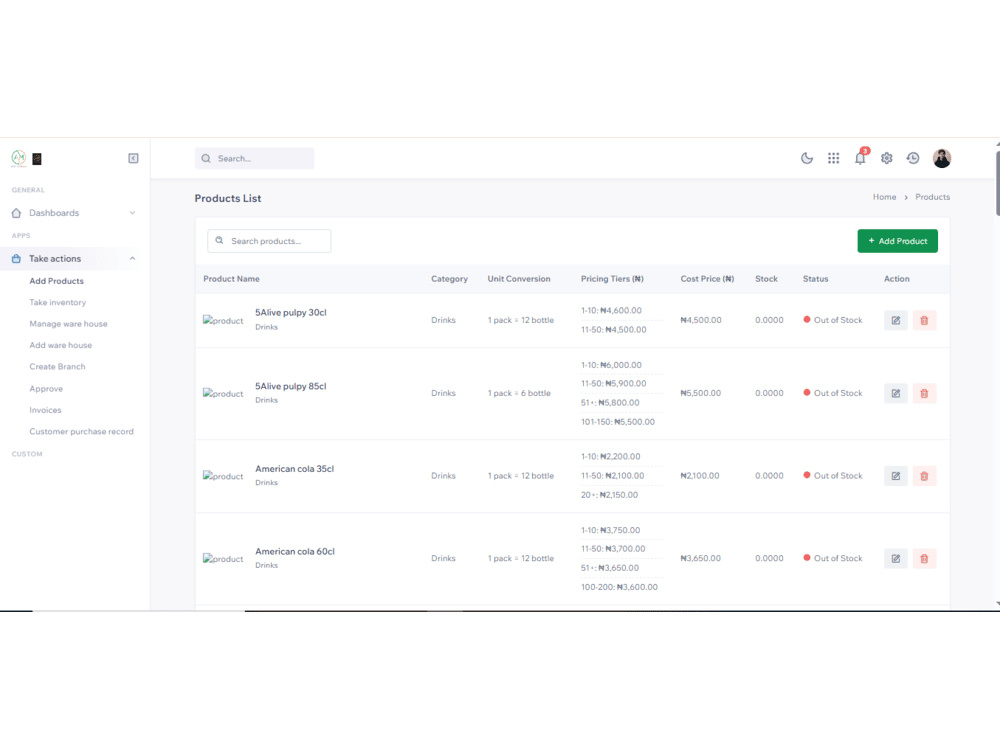
Task: Open the apps grid icon
Action: point(834,158)
